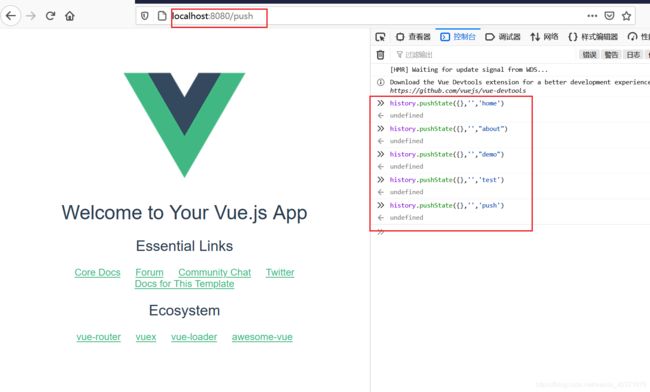
Task: Click the Download the Vue Devtools extension message
Action: 520,82
